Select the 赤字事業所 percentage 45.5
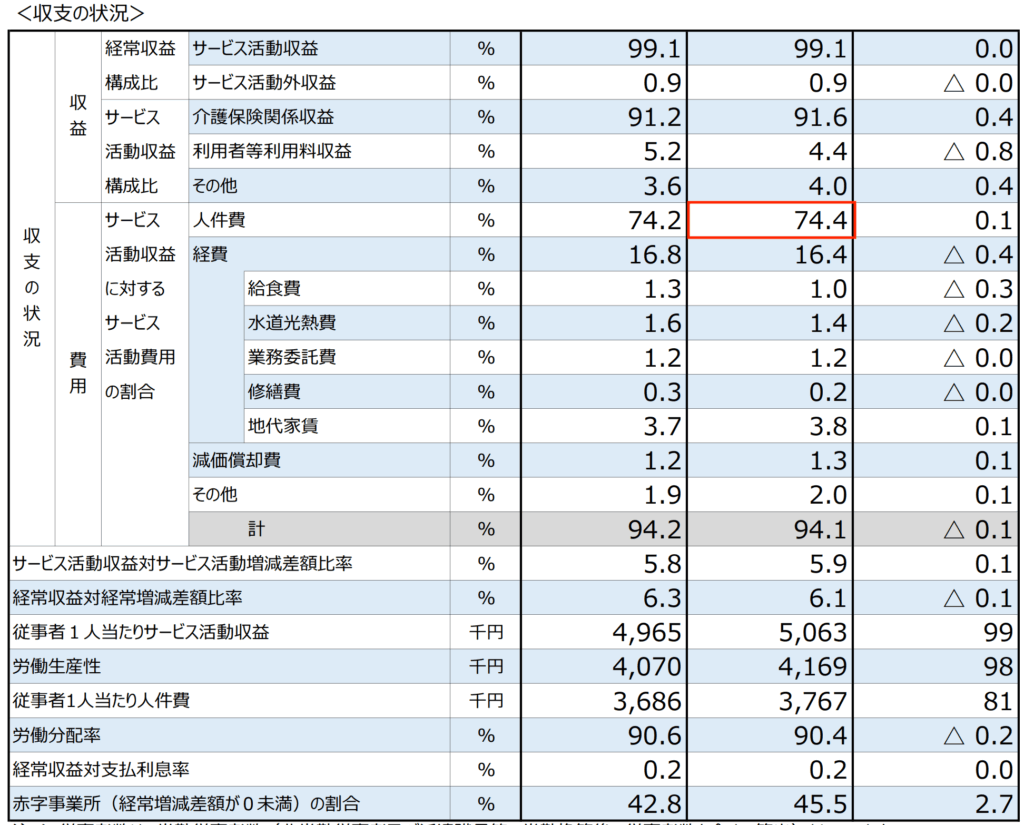 [x=772, y=804]
